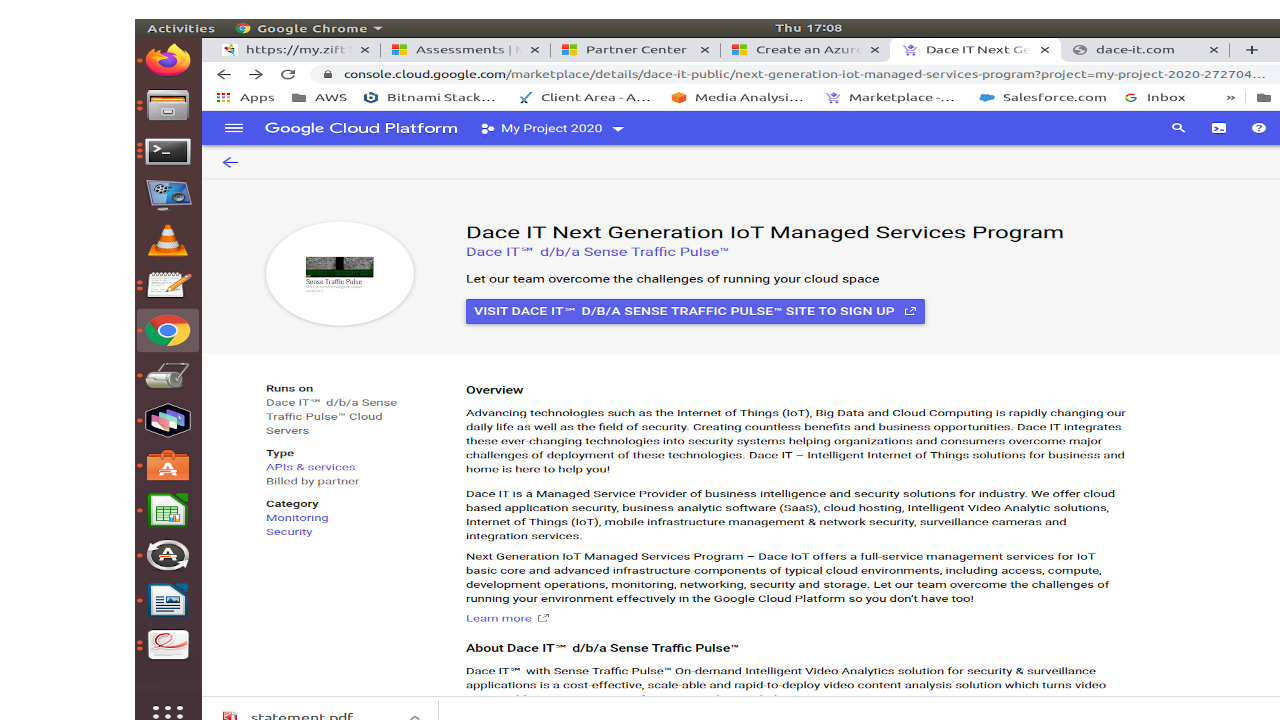
Task: Launch VLC media player from dock
Action: coord(168,240)
